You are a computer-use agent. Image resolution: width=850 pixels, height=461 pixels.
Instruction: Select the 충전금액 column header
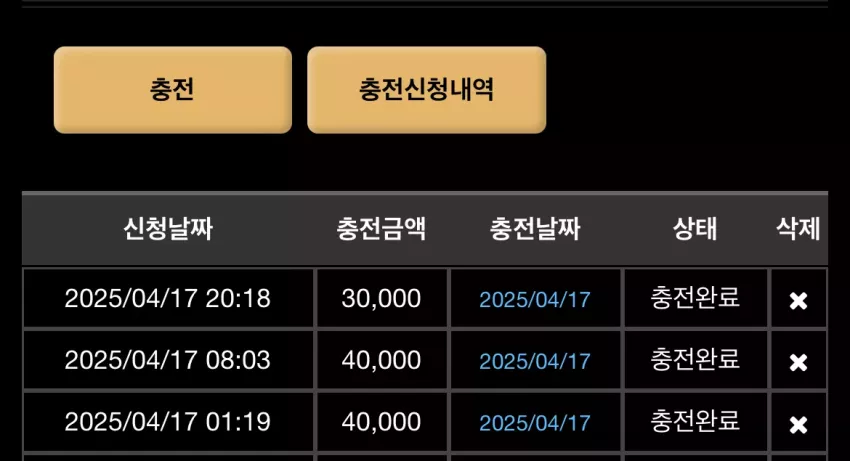(x=381, y=228)
